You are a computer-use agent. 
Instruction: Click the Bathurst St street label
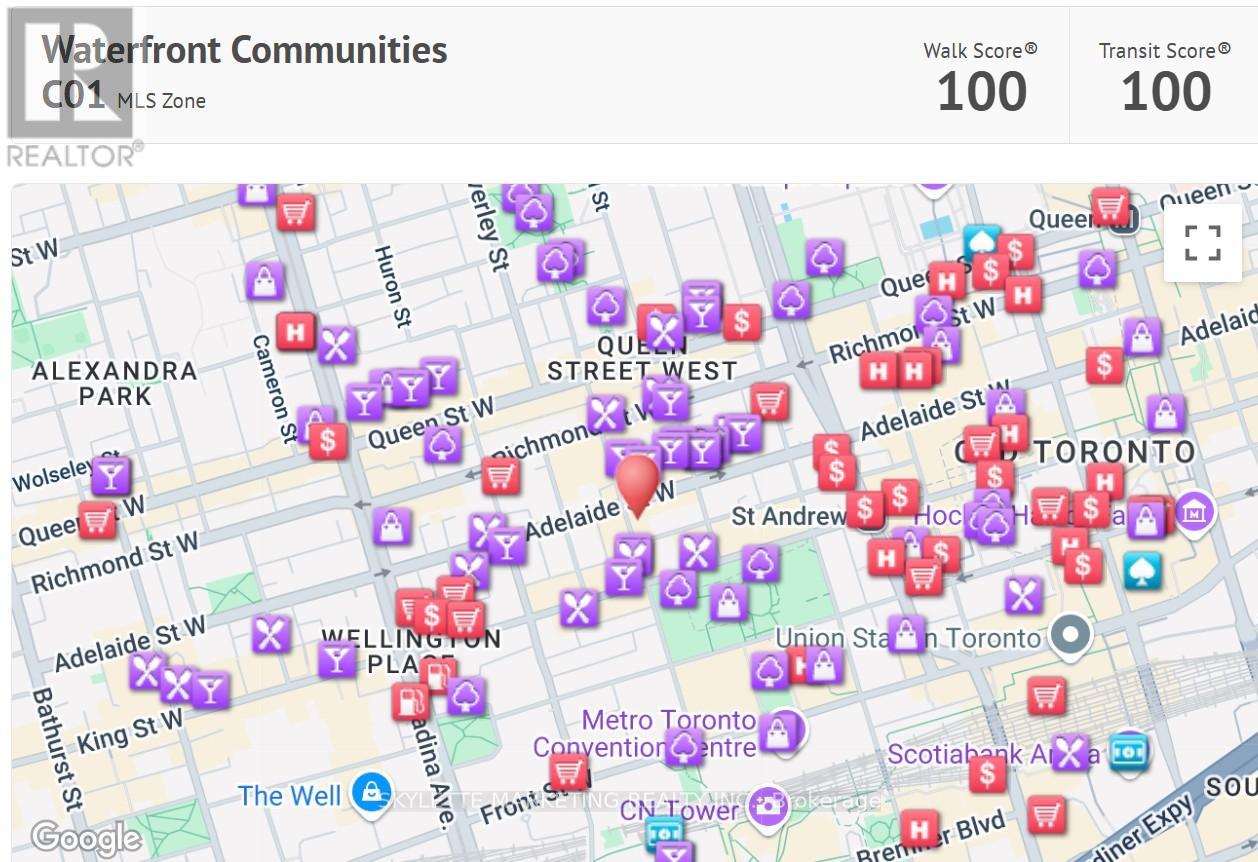click(x=56, y=748)
